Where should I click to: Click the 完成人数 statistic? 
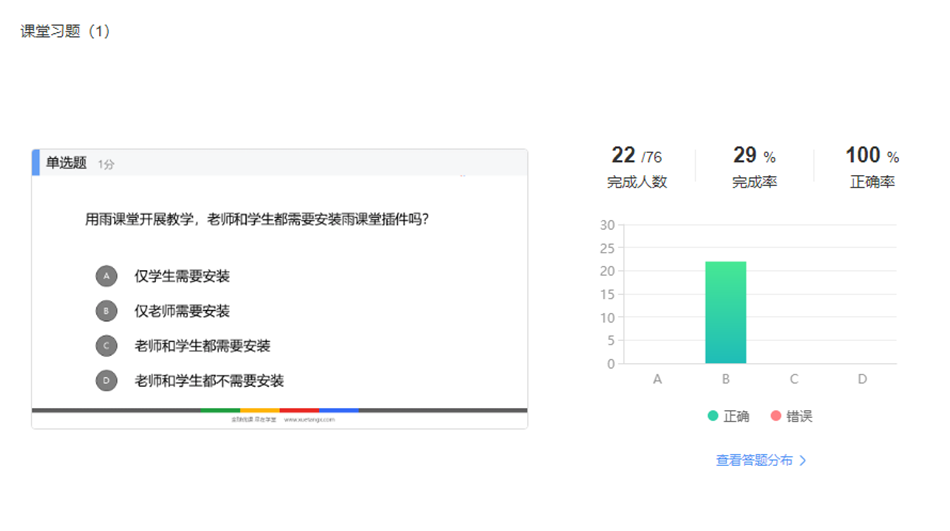(x=637, y=167)
